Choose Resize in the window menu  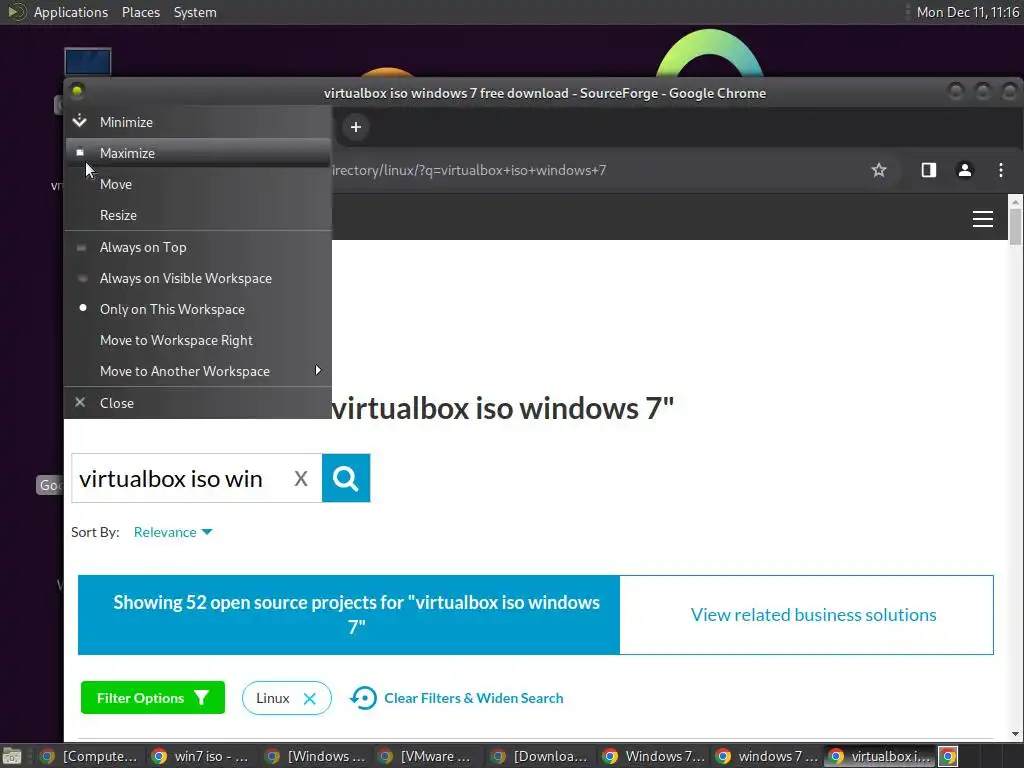click(198, 215)
